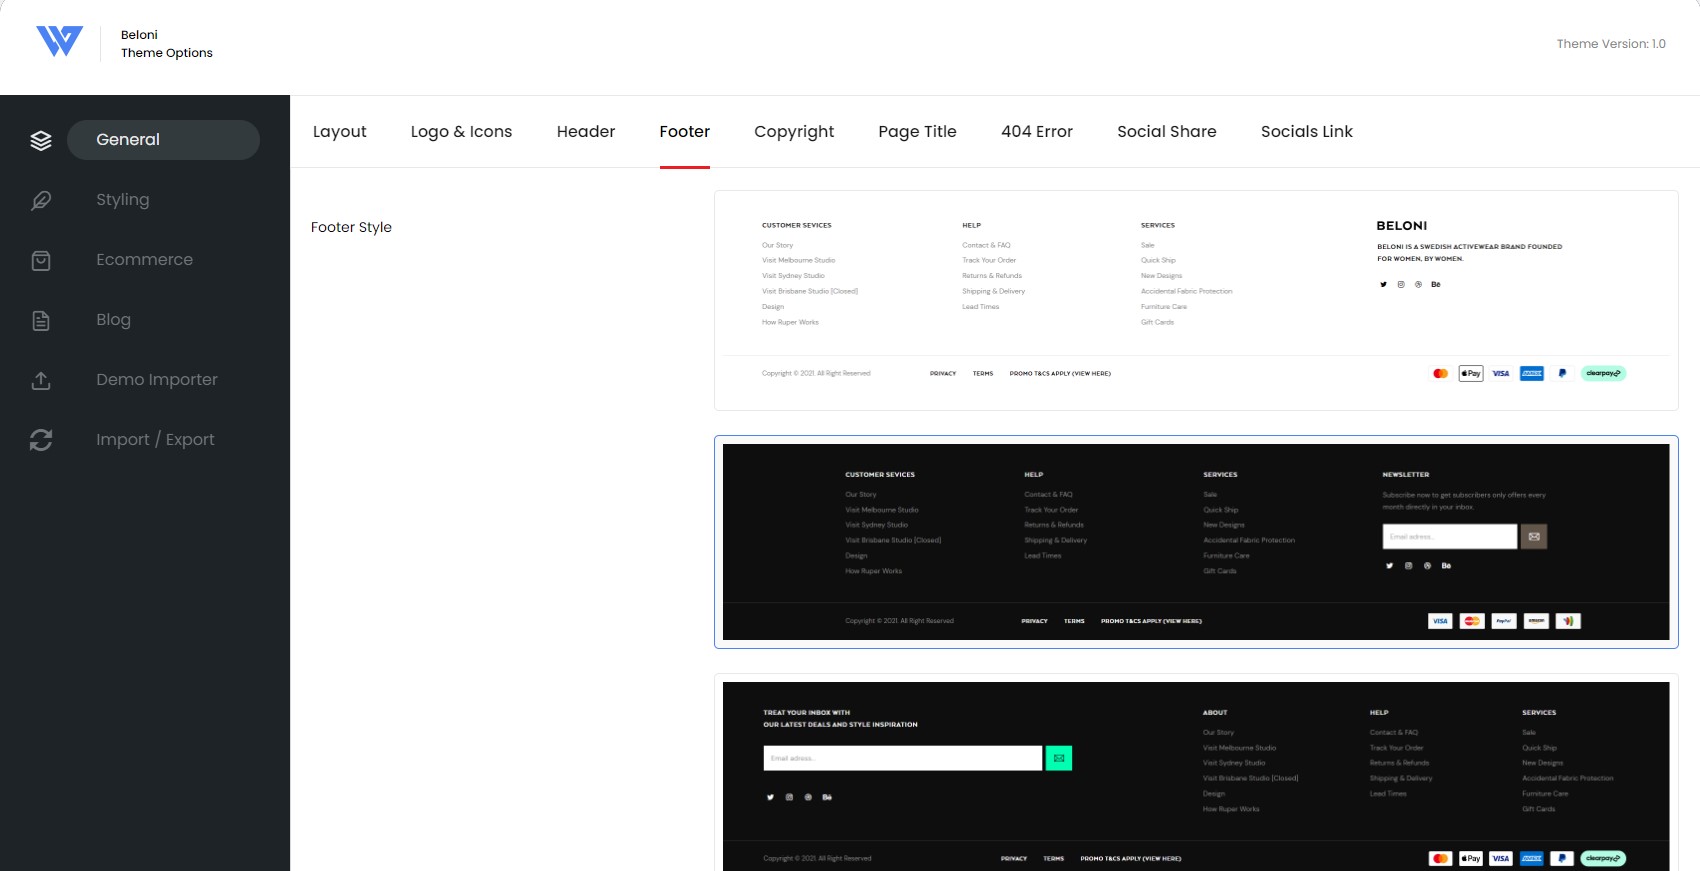1700x871 pixels.
Task: Click the Demo Importer upload icon
Action: (41, 380)
